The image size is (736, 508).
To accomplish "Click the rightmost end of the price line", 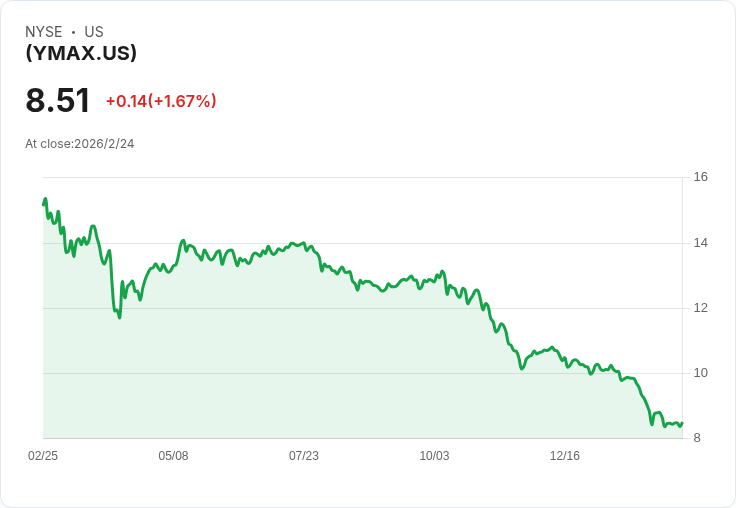I will click(x=681, y=423).
